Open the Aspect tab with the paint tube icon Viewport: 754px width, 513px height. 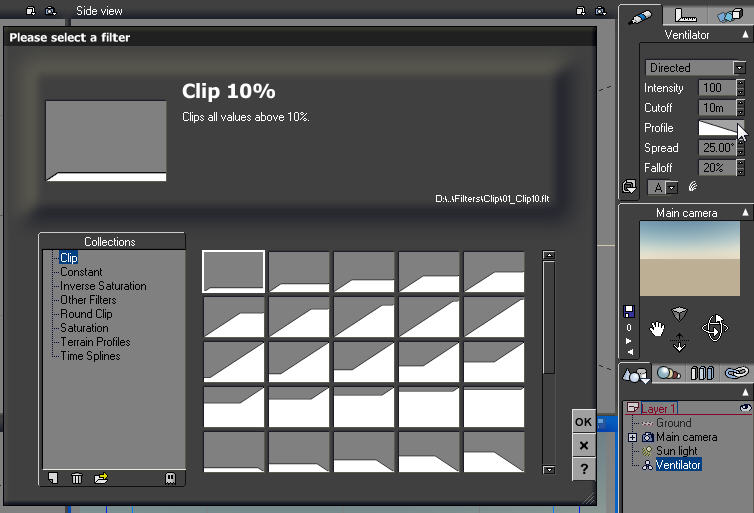tap(641, 16)
